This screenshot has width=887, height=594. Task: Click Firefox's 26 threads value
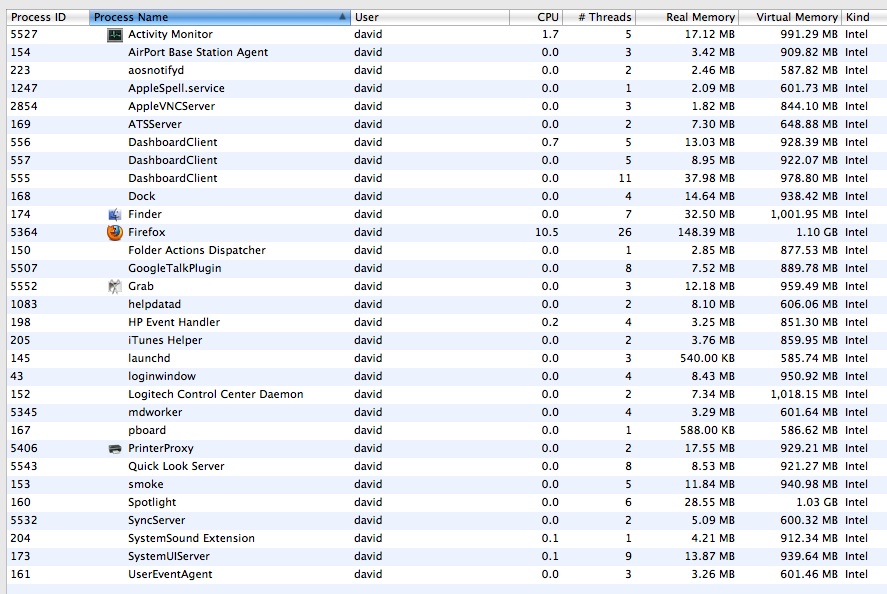click(625, 233)
